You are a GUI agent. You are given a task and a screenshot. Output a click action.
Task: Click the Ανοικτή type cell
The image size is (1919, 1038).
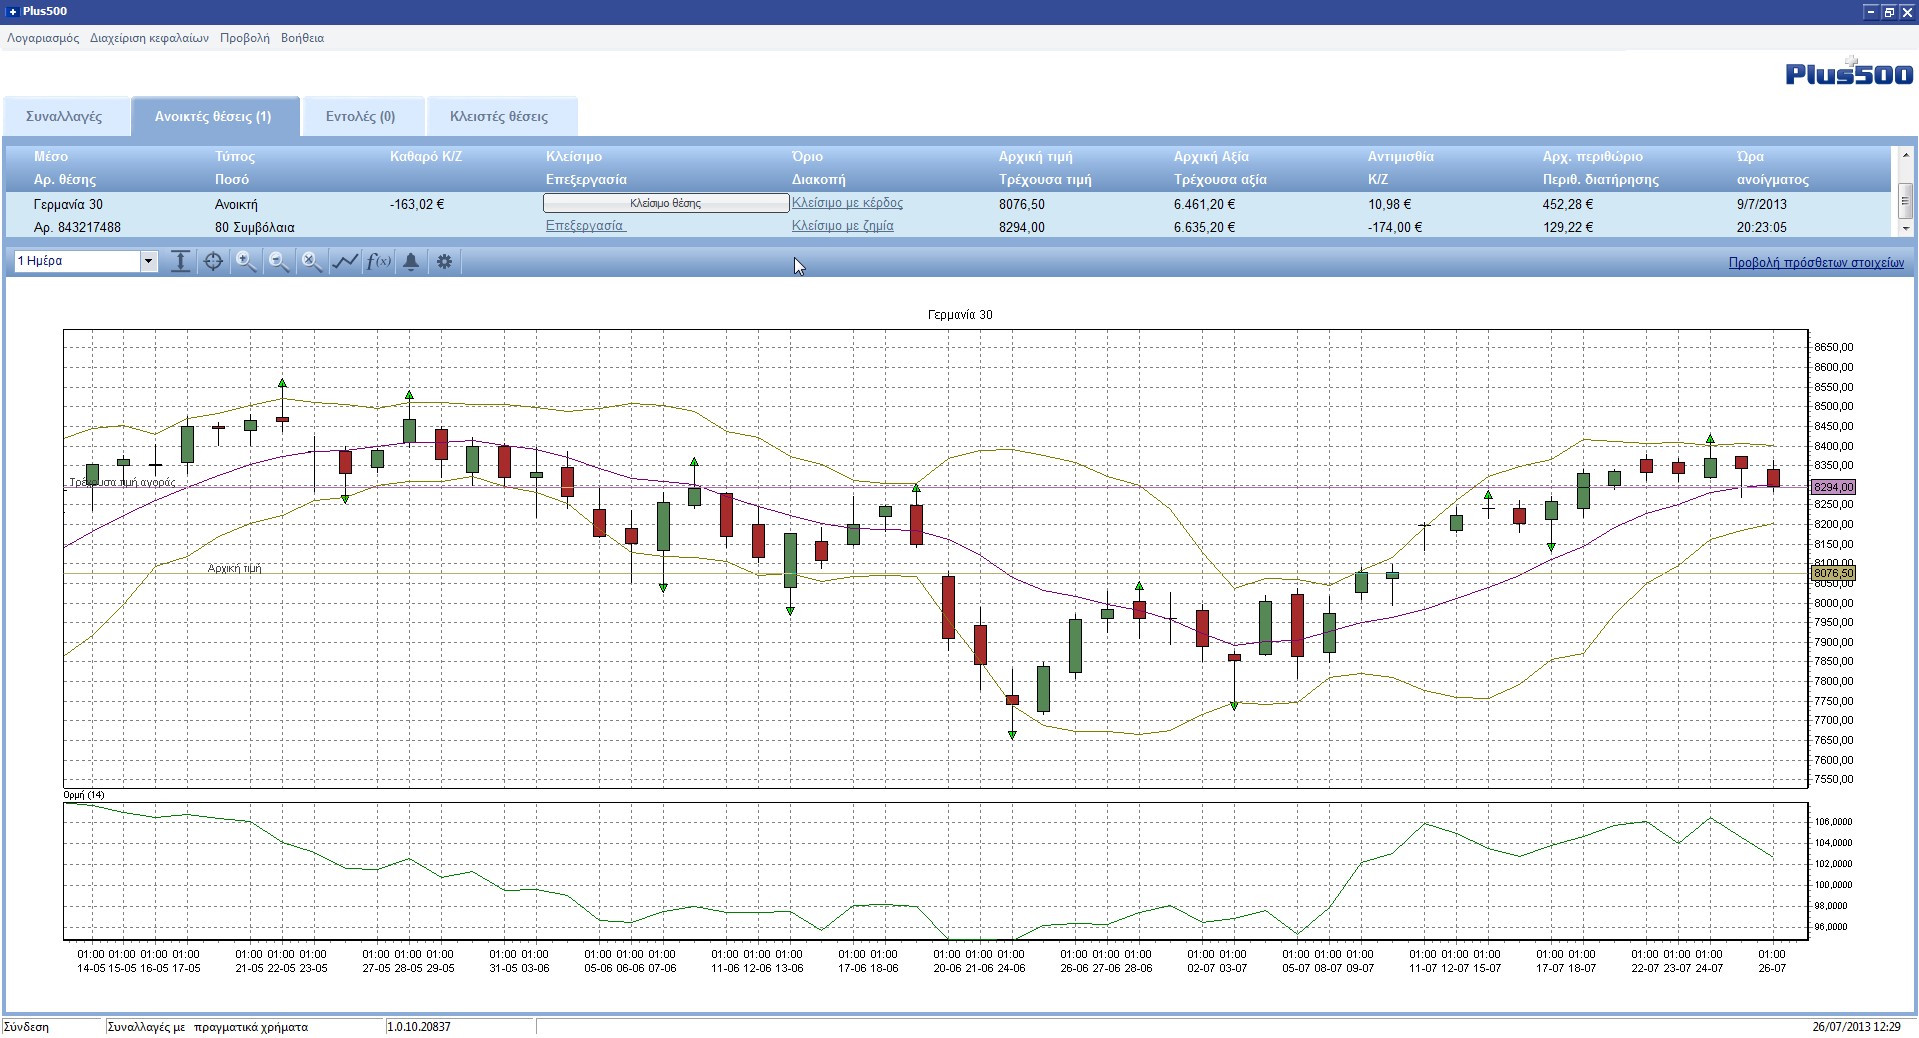(236, 204)
